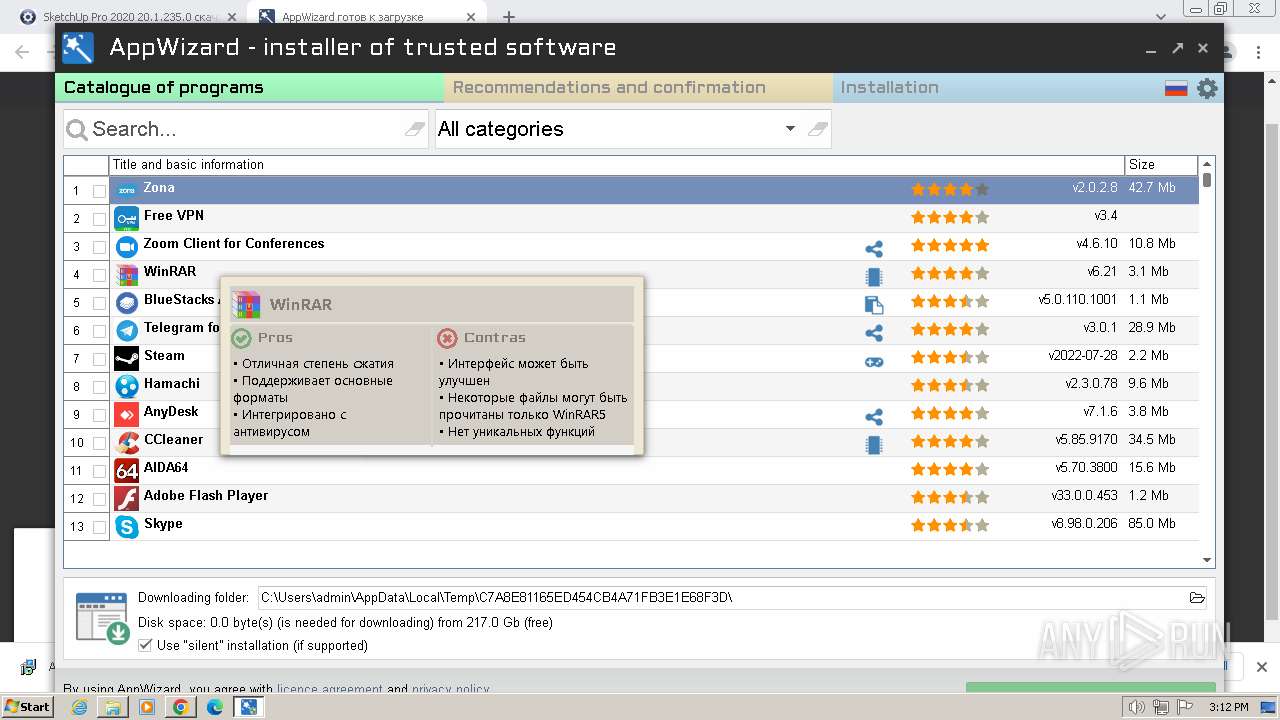Click share category icon in Zoom row
The image size is (1280, 720).
pyautogui.click(x=874, y=249)
